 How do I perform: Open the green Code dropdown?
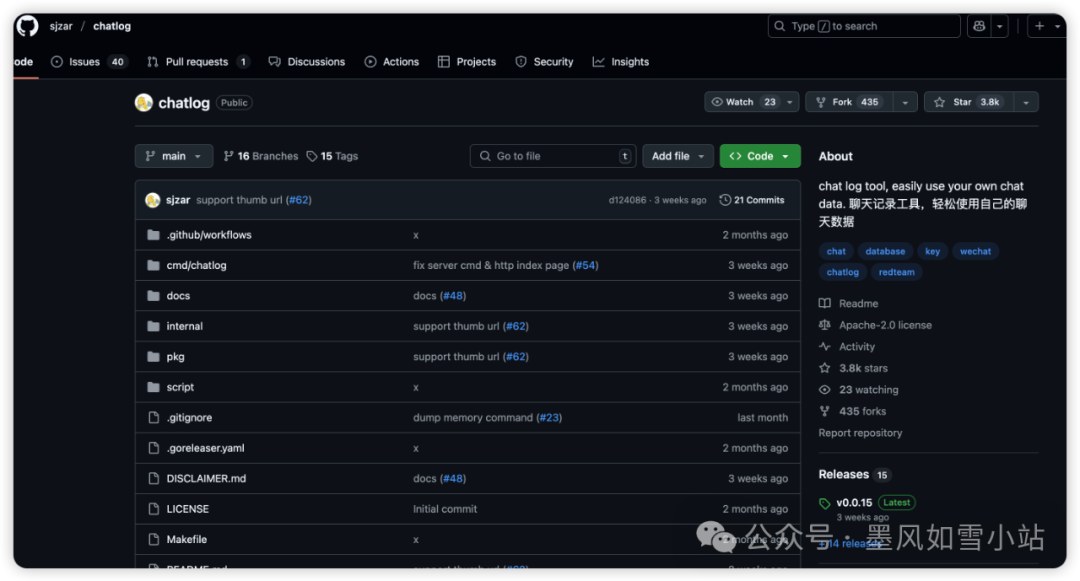pyautogui.click(x=760, y=156)
